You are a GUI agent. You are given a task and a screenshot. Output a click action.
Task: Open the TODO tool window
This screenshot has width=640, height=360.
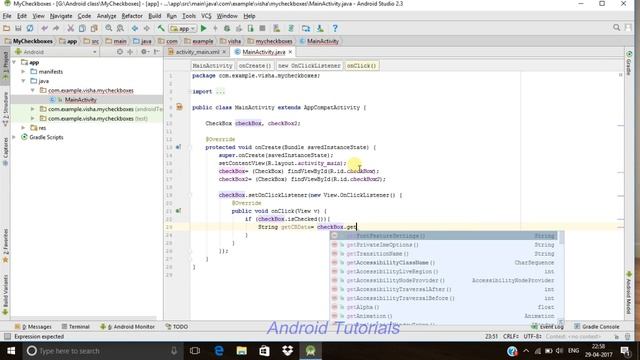click(x=177, y=327)
